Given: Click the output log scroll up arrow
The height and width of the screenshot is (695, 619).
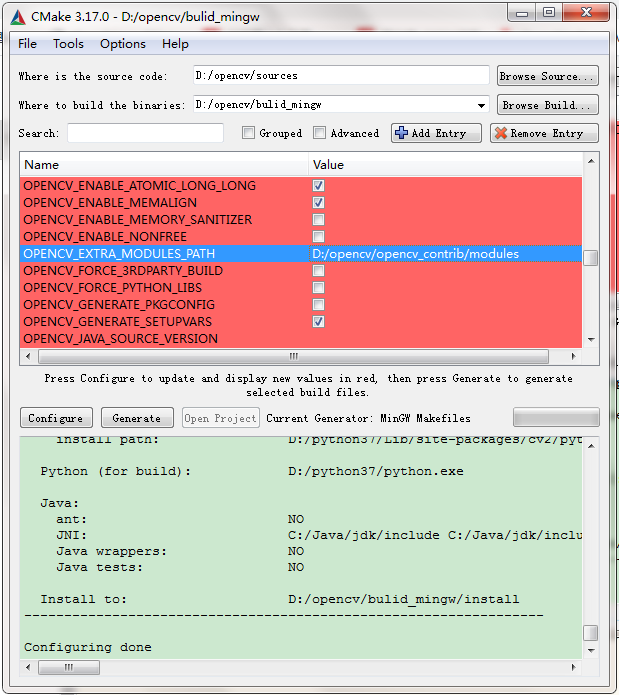Looking at the screenshot, I should [591, 446].
